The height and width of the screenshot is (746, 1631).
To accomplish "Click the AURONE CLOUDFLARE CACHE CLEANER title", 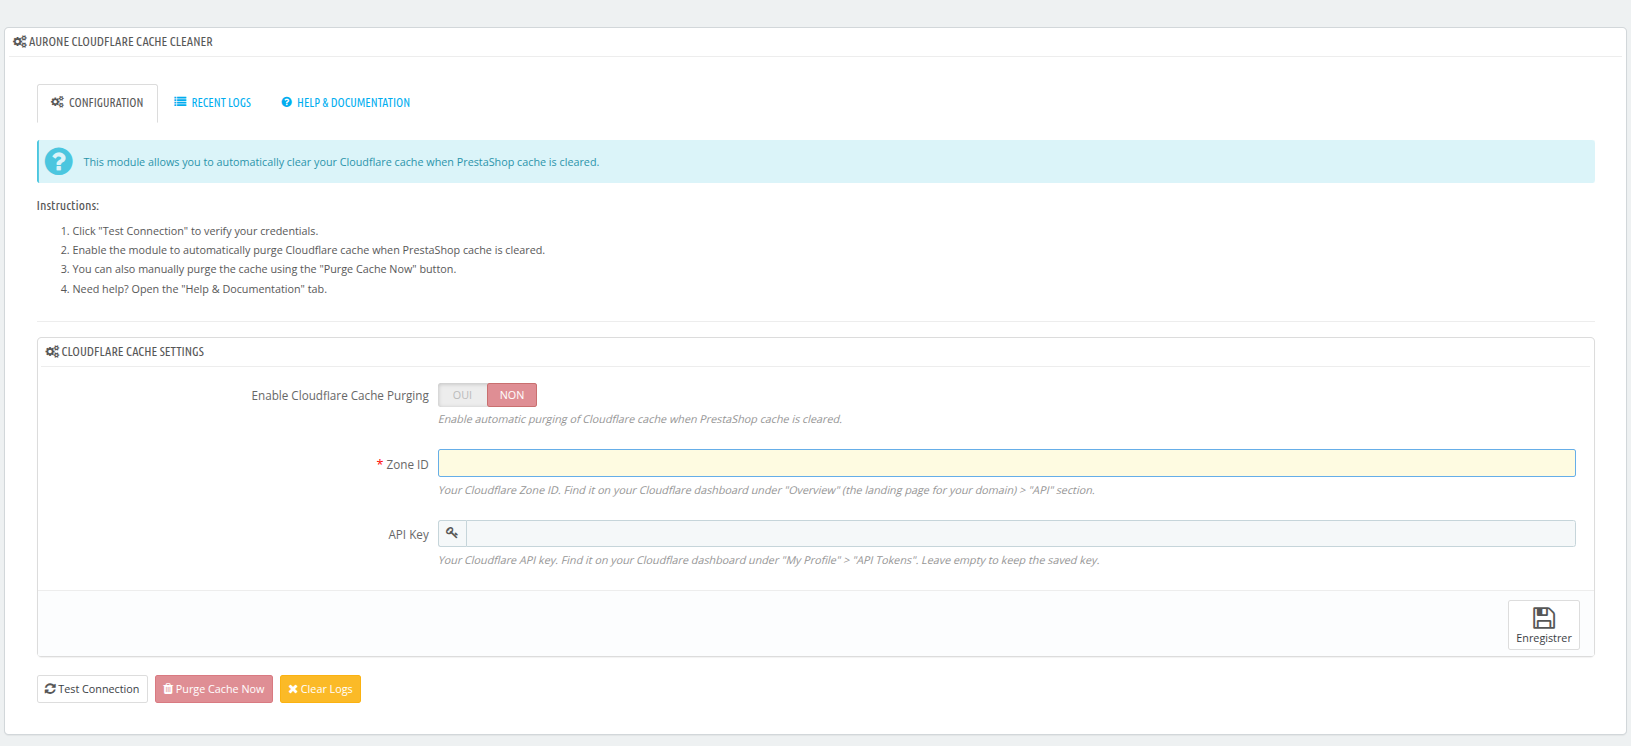I will (121, 42).
